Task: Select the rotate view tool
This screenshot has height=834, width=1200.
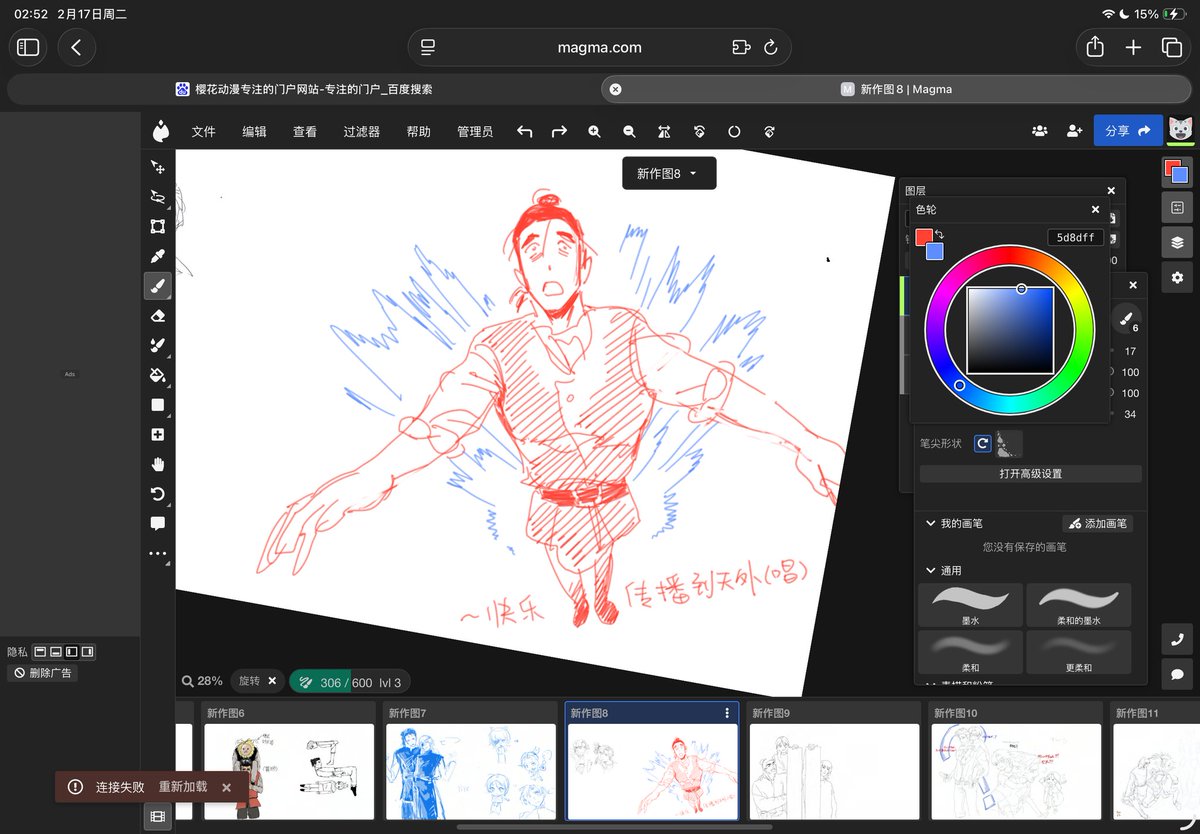Action: coord(157,494)
